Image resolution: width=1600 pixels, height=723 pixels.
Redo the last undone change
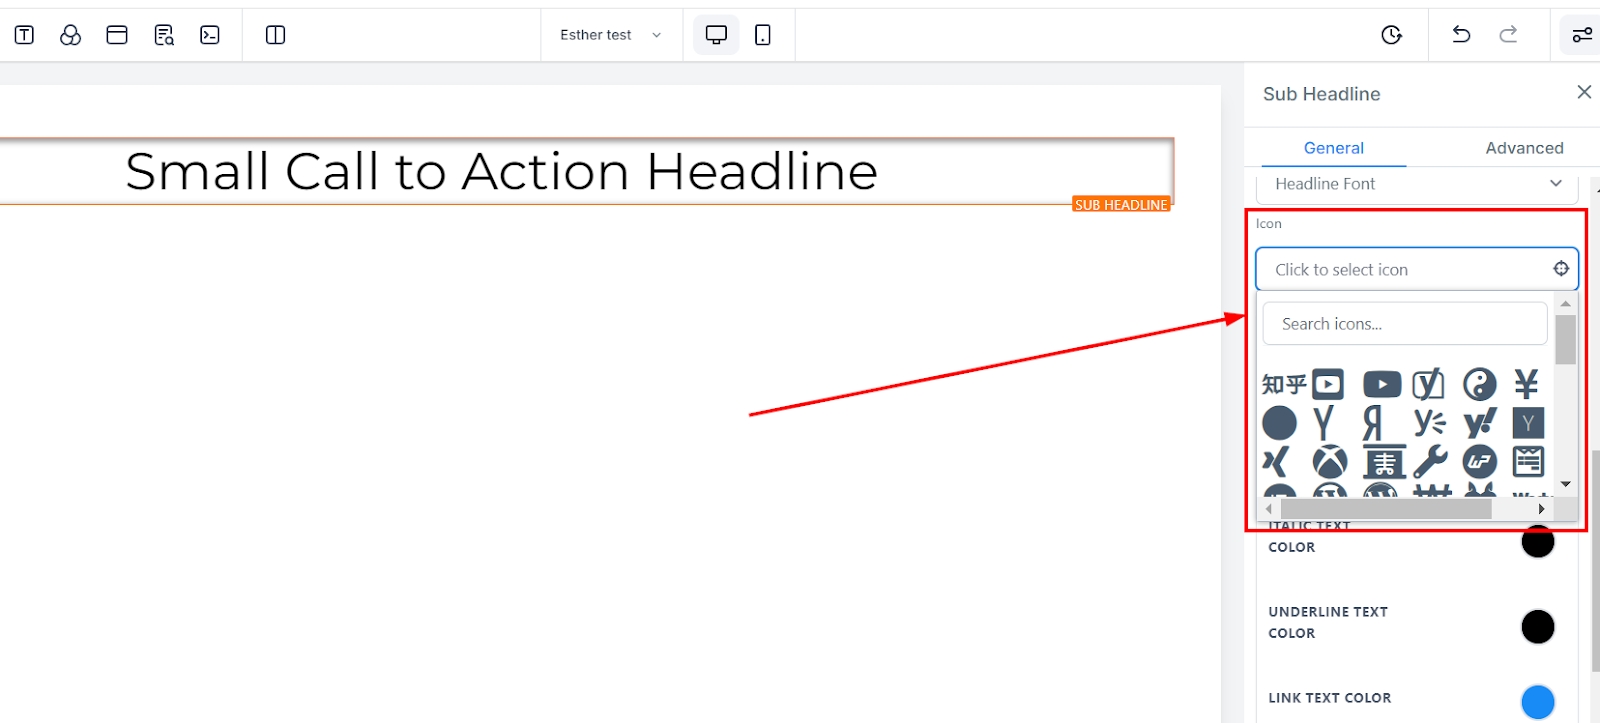click(1508, 35)
